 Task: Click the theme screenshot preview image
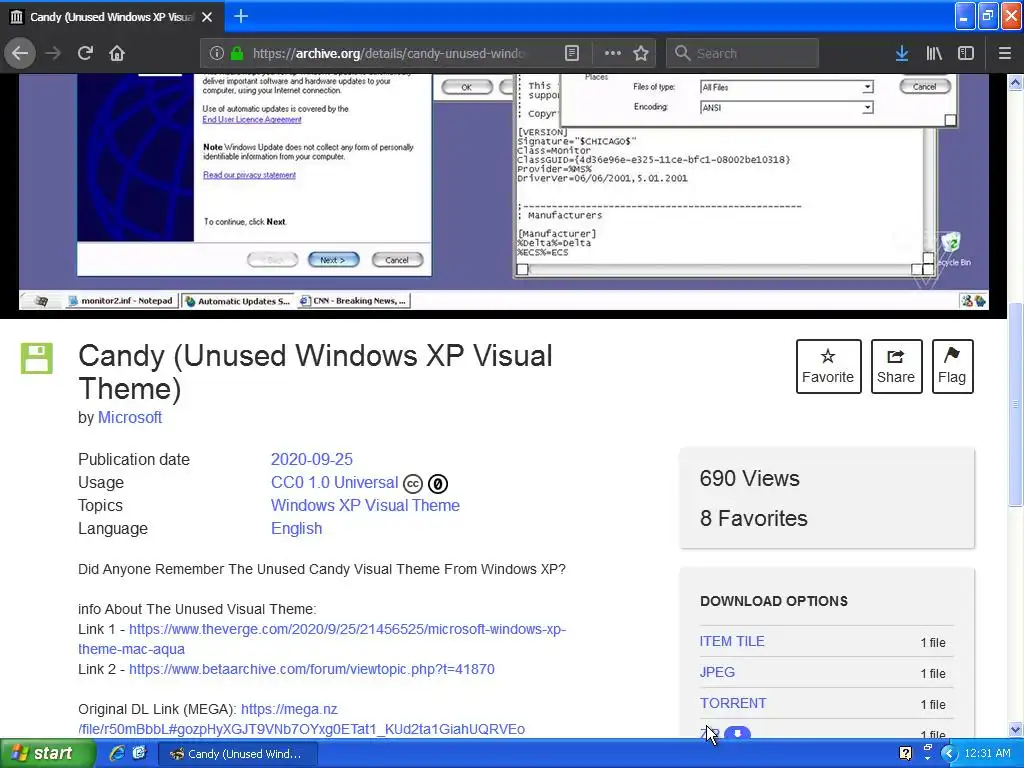click(x=503, y=192)
